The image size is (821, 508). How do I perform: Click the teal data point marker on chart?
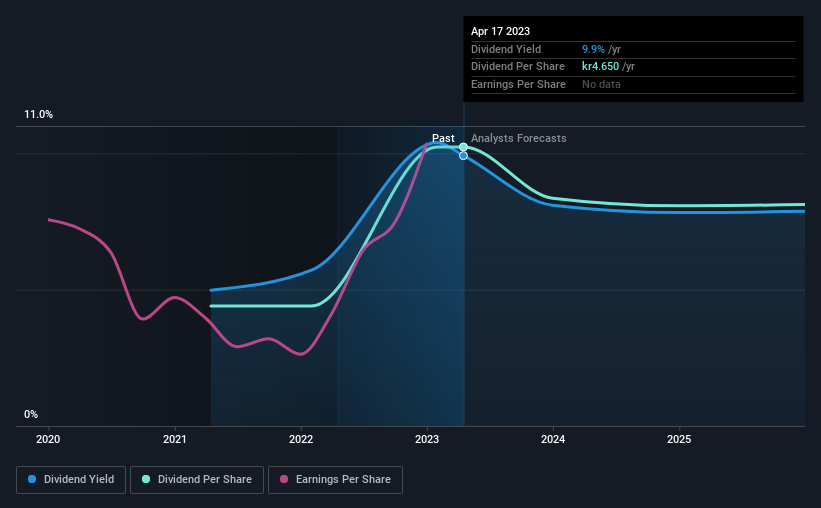tap(463, 147)
